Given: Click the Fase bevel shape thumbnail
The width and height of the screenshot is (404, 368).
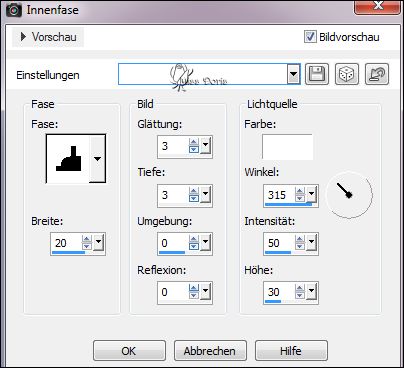Looking at the screenshot, I should tap(69, 159).
